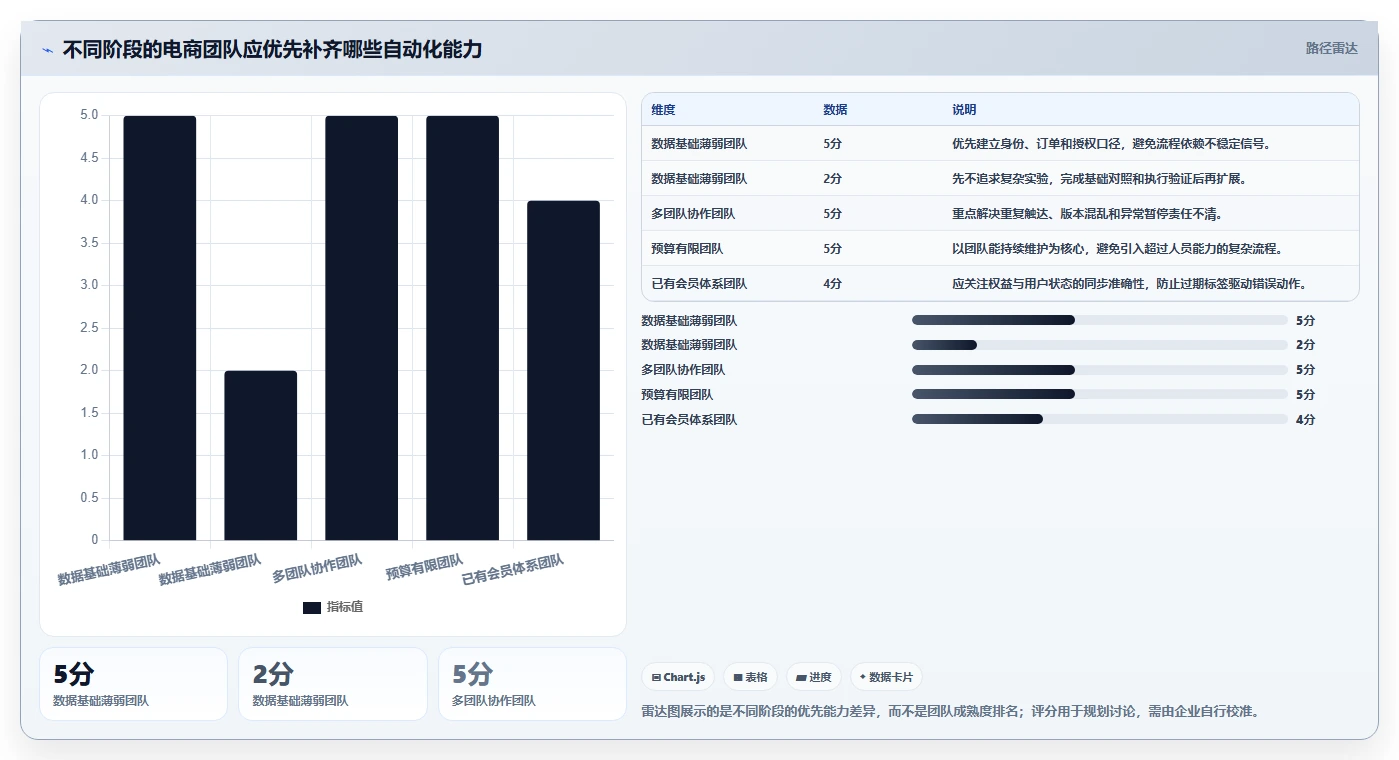This screenshot has height=760, width=1399.
Task: Click the 数据 table column header
Action: 835,110
